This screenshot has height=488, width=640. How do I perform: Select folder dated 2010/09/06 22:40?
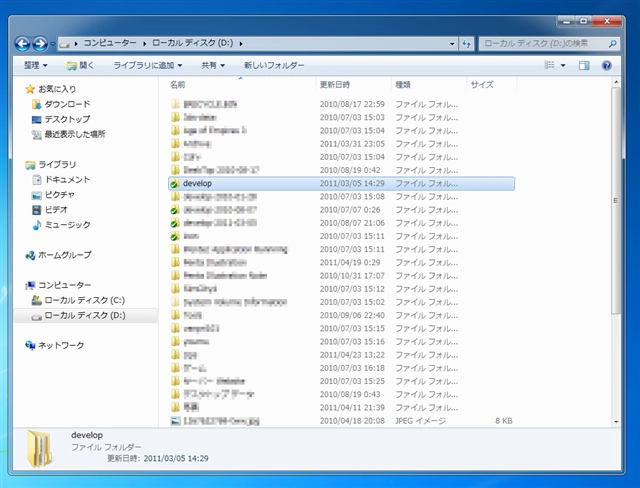click(x=341, y=315)
